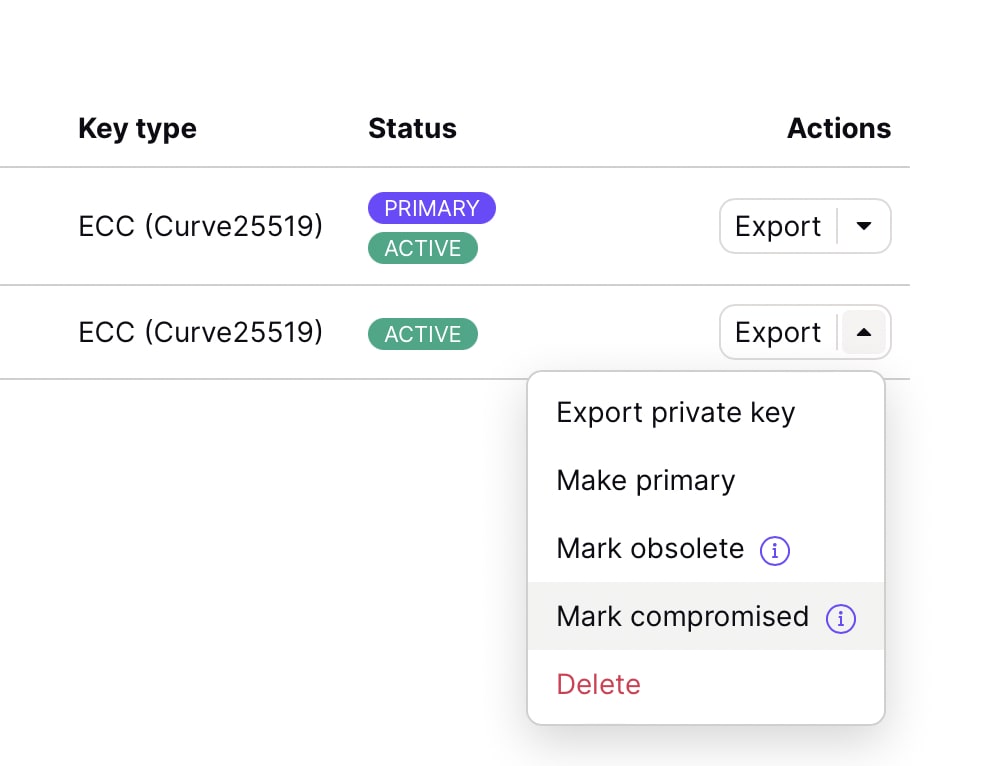990x766 pixels.
Task: Choose Make primary in the dropdown menu
Action: click(x=645, y=481)
